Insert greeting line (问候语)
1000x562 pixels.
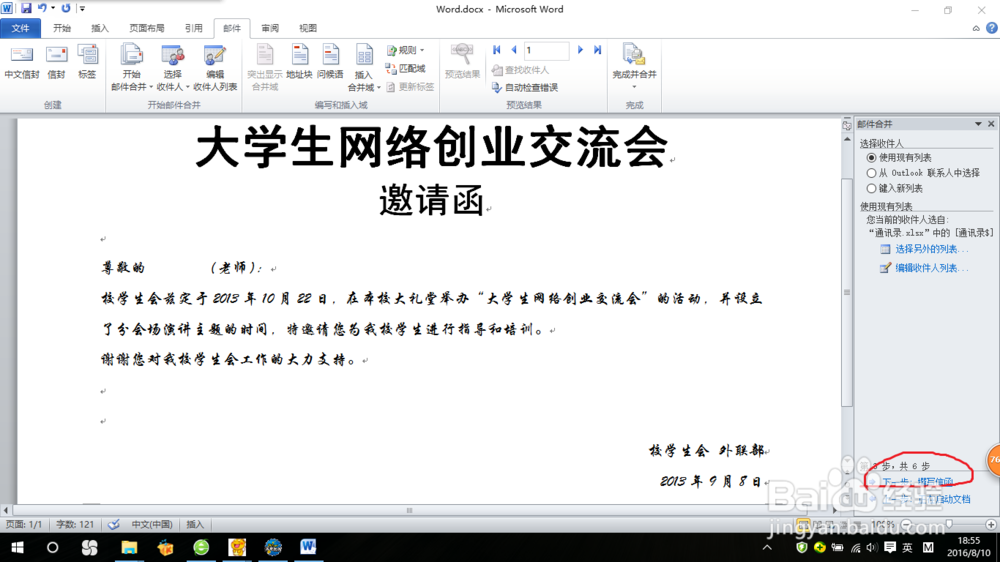tap(330, 63)
